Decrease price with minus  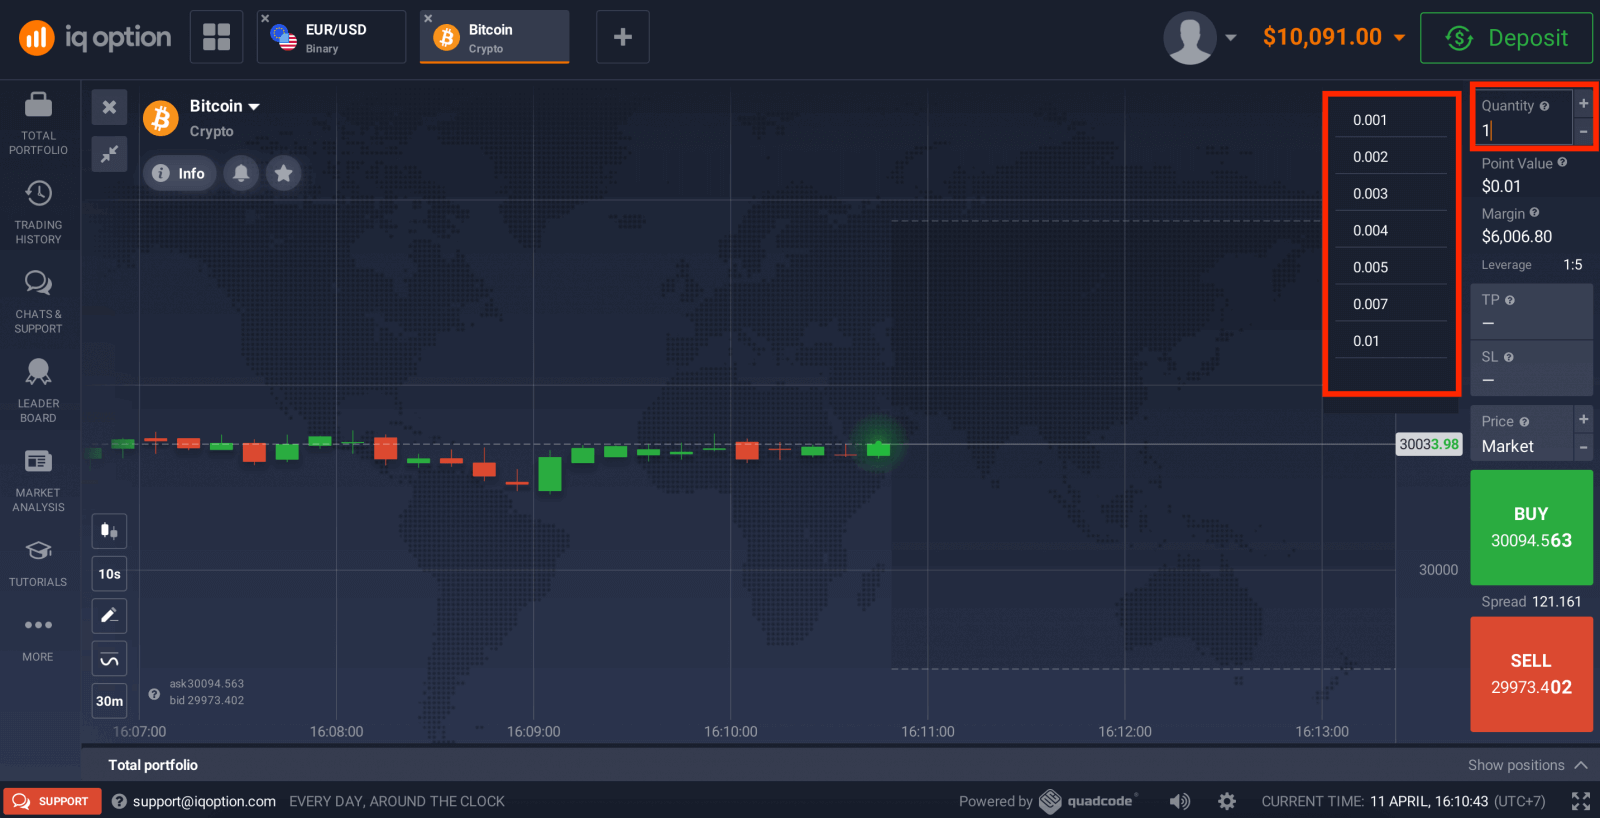tap(1583, 447)
